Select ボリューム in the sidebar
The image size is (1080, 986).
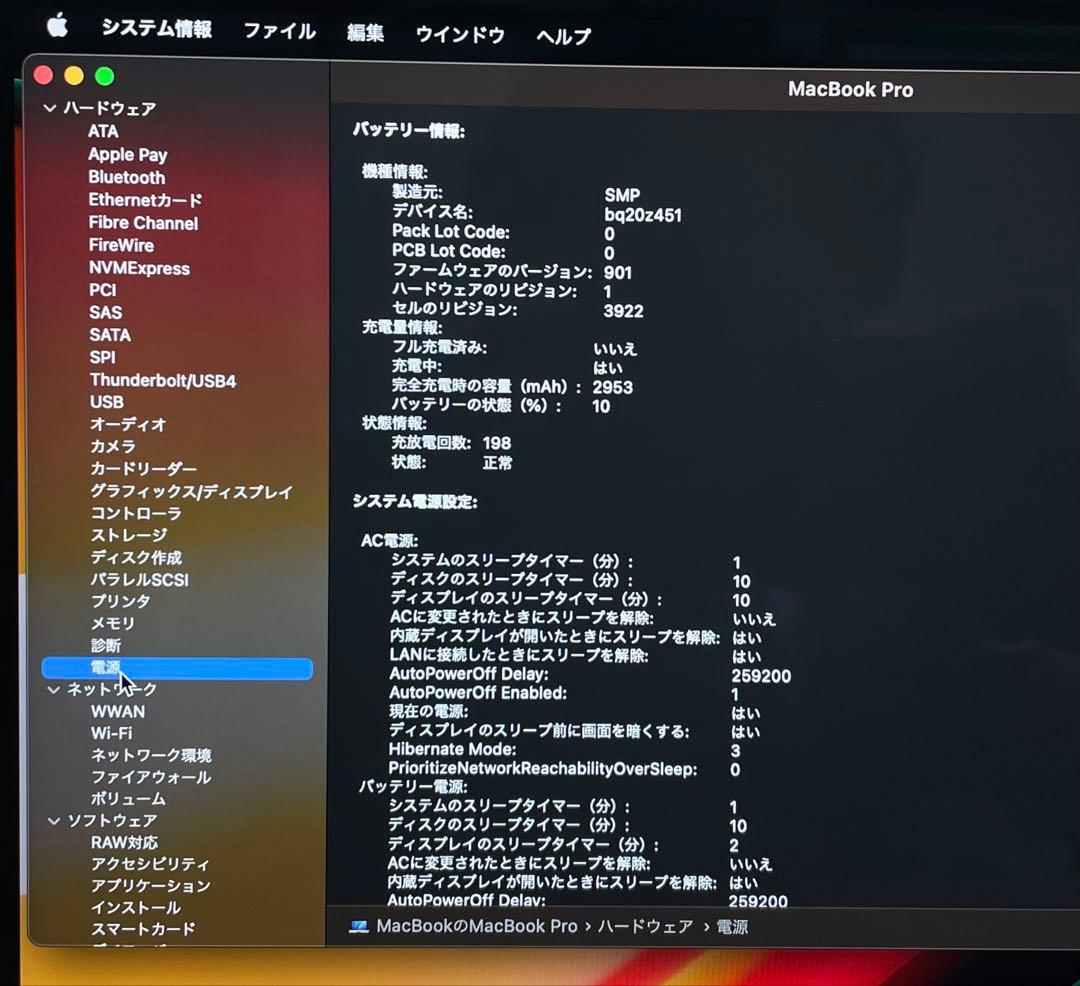(129, 799)
